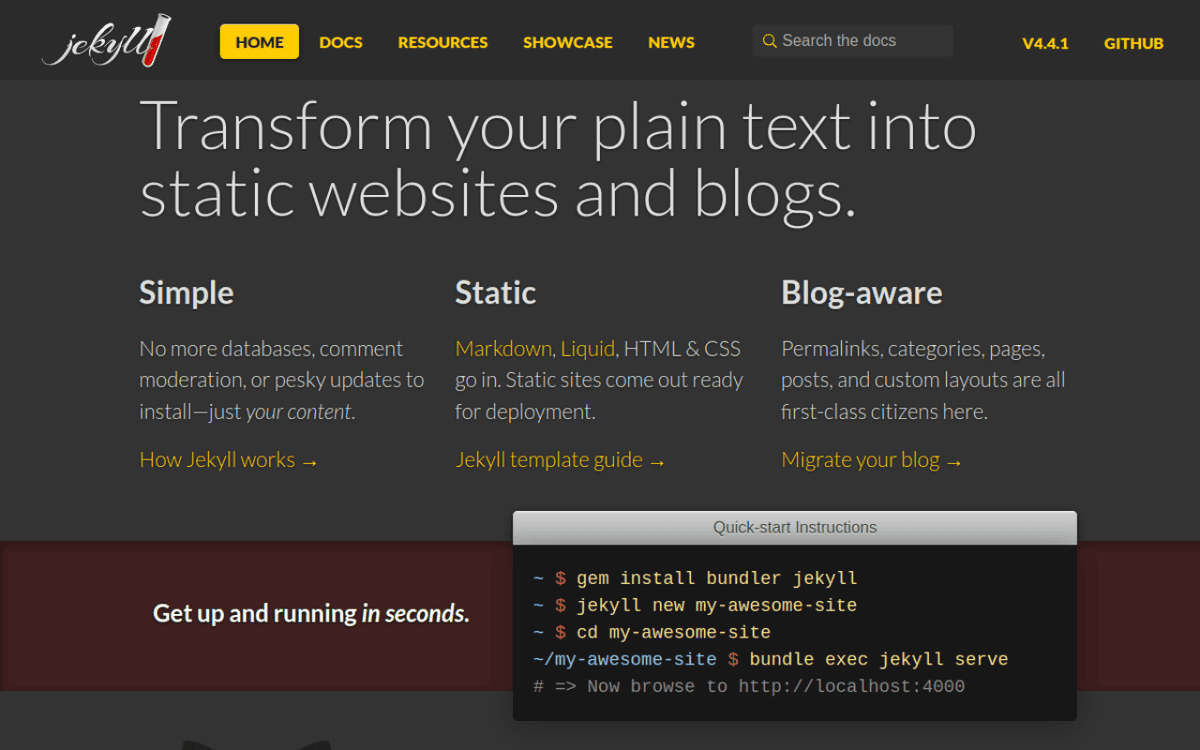Click the arrow after Migrate your blog

pos(956,461)
